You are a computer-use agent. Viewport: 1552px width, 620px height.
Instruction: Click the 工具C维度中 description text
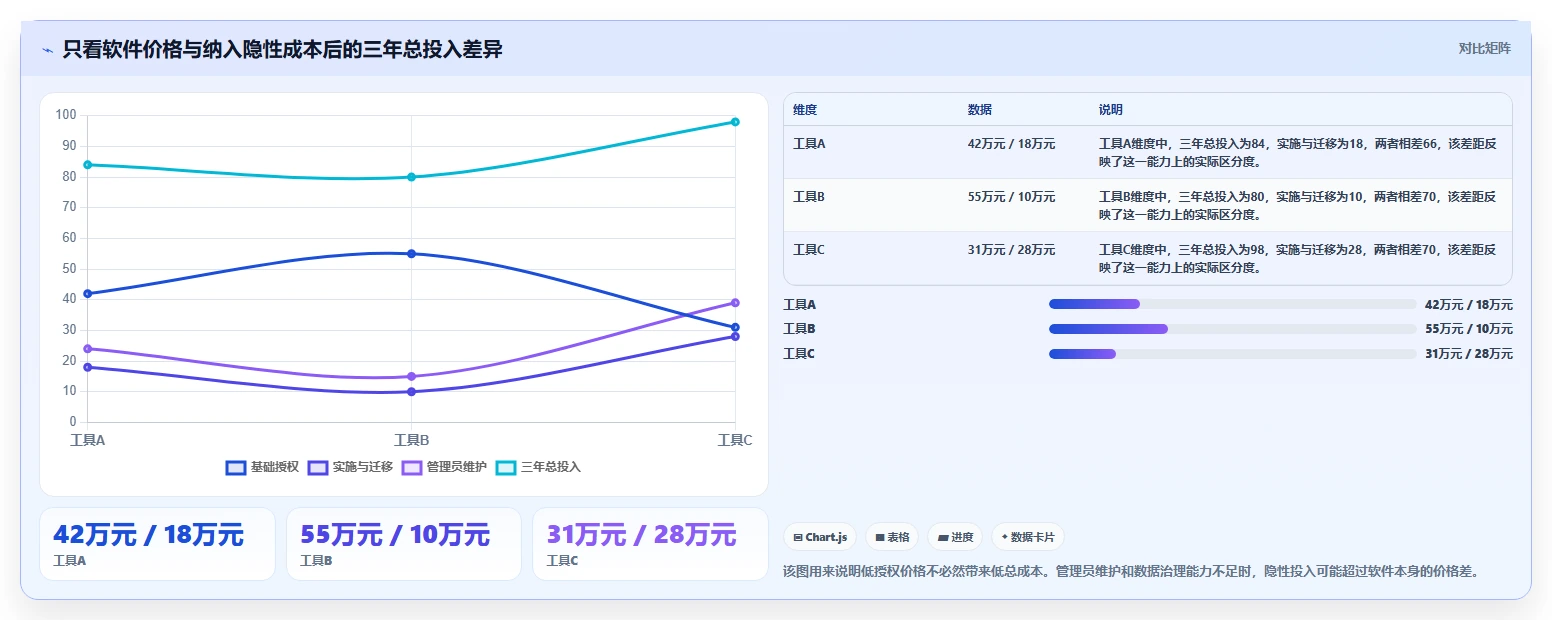pos(1298,259)
